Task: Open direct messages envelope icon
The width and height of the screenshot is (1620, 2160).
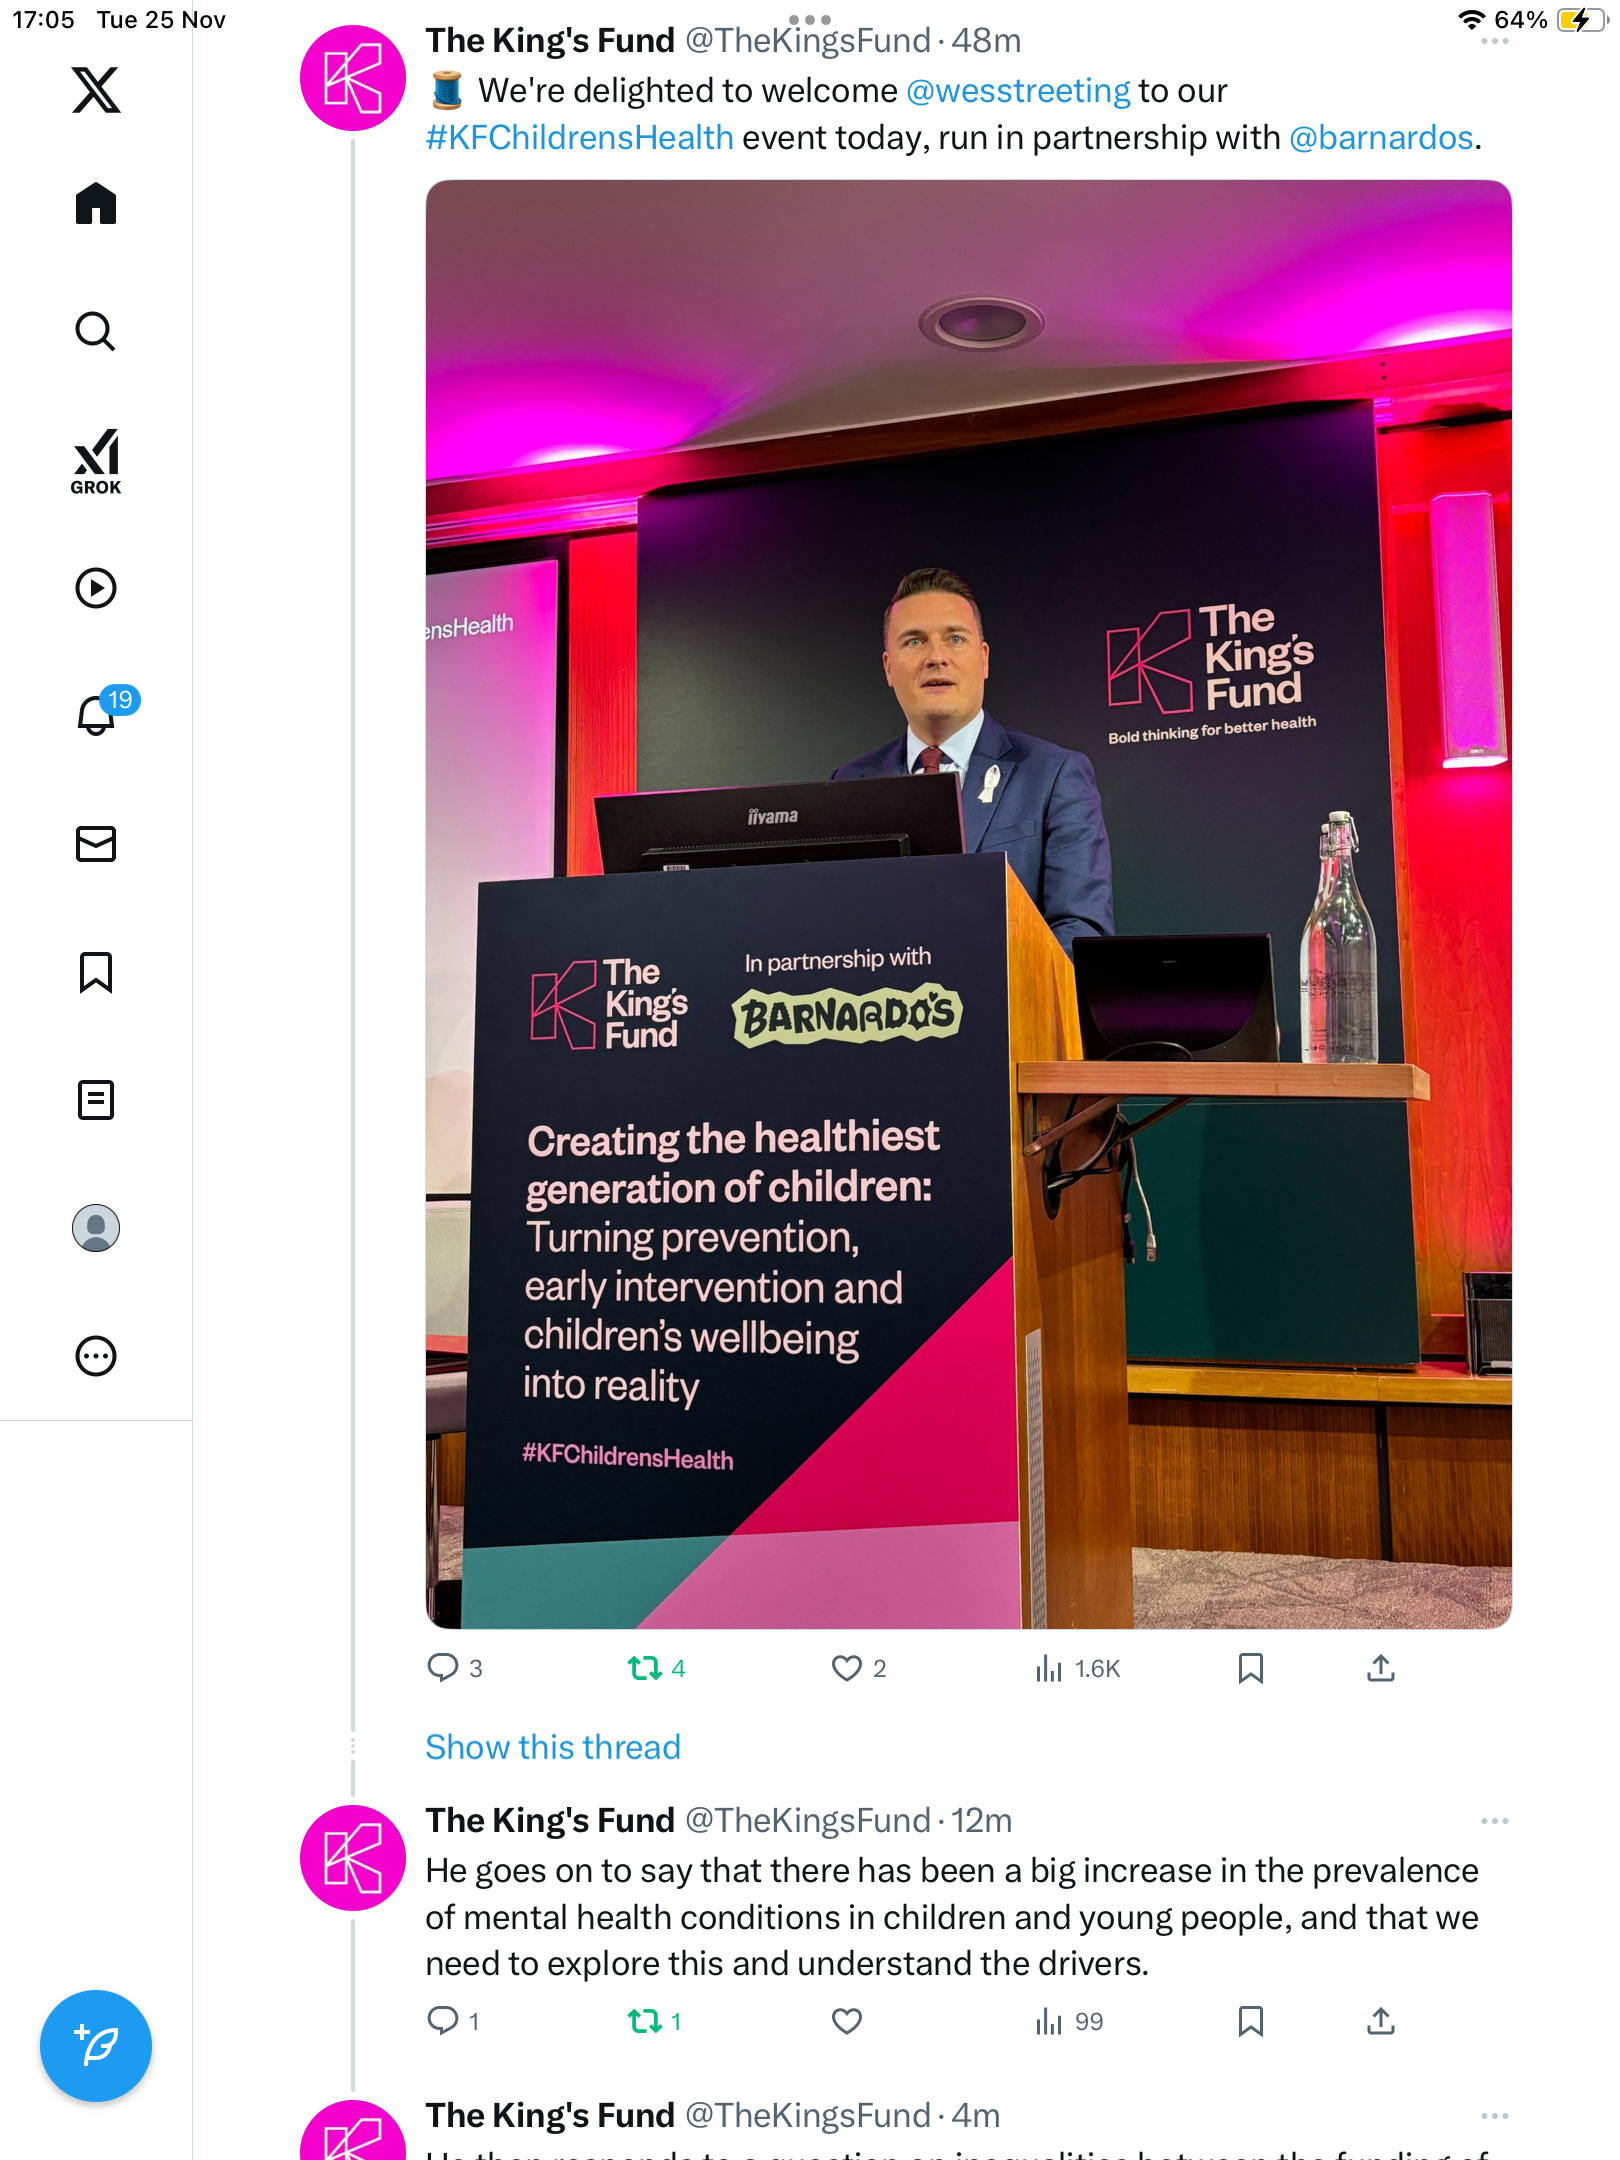Action: click(x=96, y=844)
